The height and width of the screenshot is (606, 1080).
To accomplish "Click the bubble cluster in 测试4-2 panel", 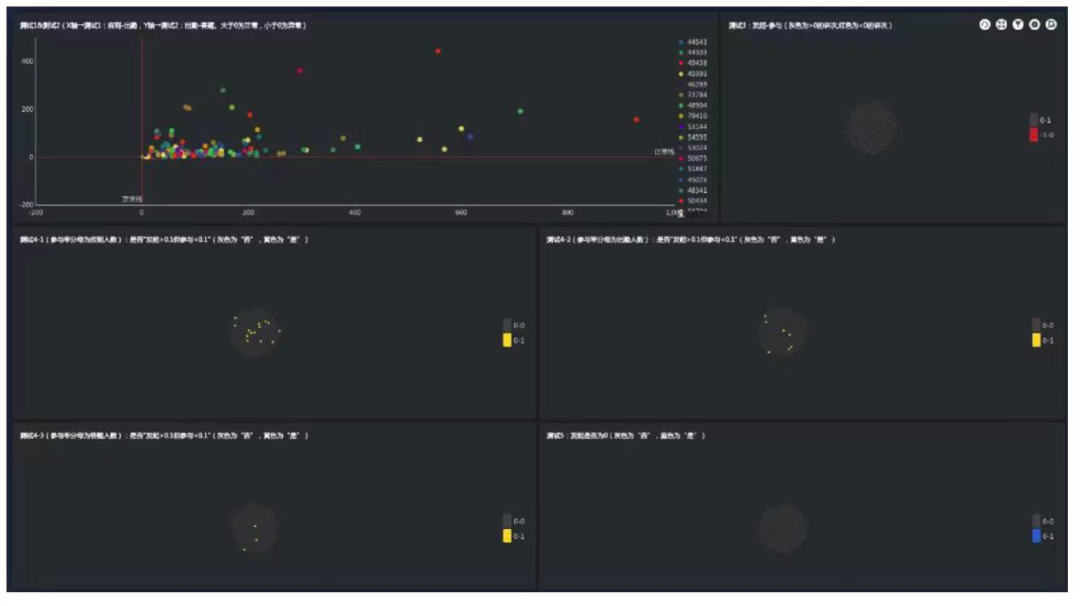I will [782, 332].
